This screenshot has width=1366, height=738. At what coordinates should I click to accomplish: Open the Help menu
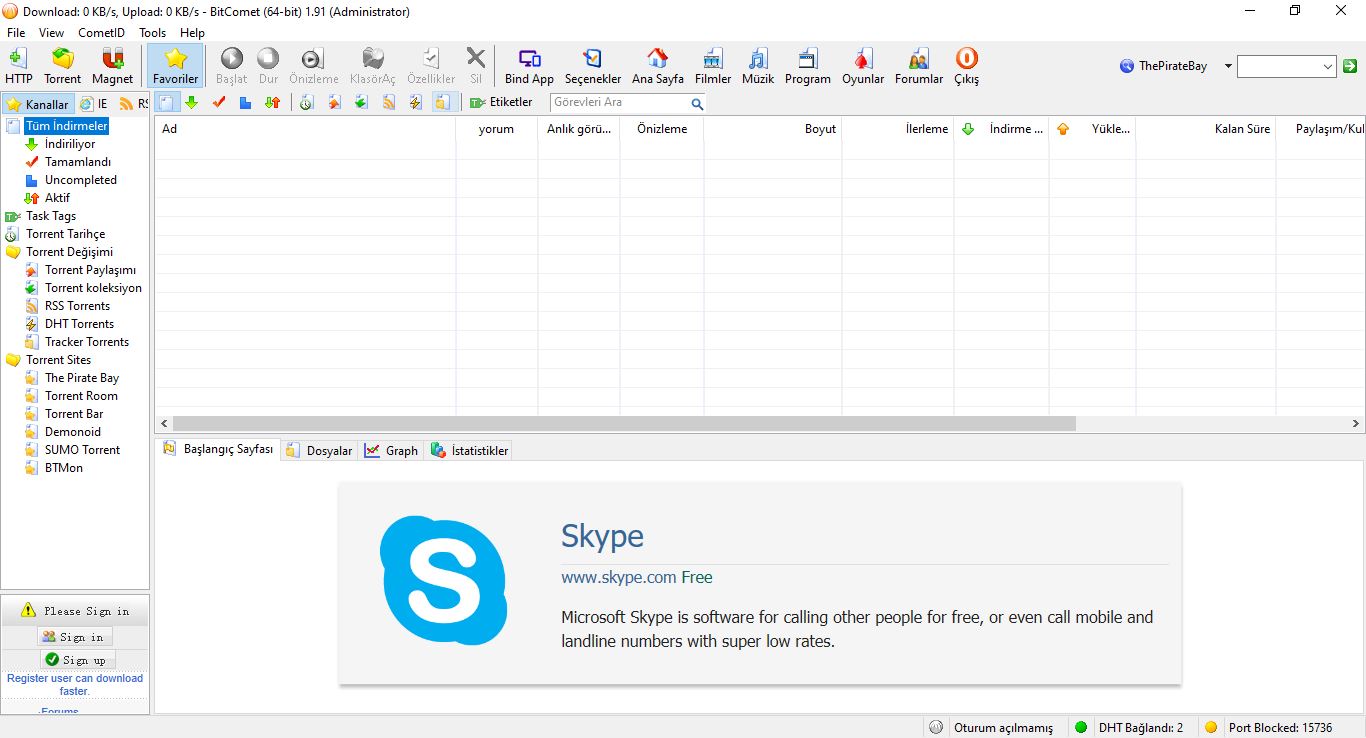[192, 33]
